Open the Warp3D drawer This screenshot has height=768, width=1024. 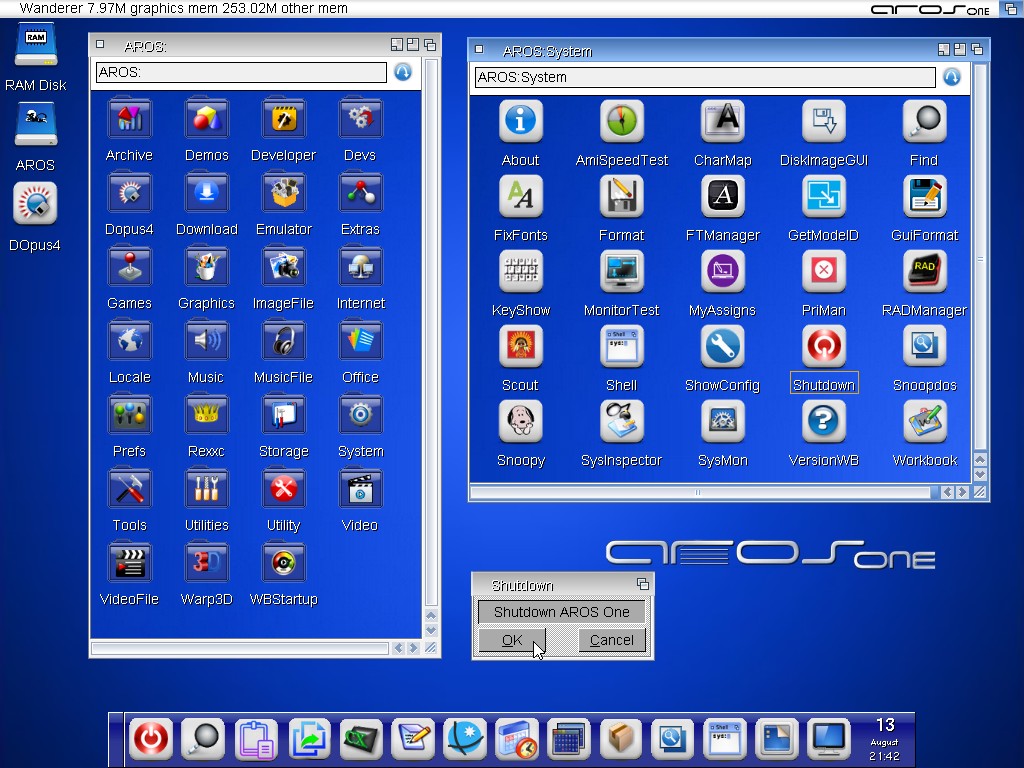[x=206, y=562]
